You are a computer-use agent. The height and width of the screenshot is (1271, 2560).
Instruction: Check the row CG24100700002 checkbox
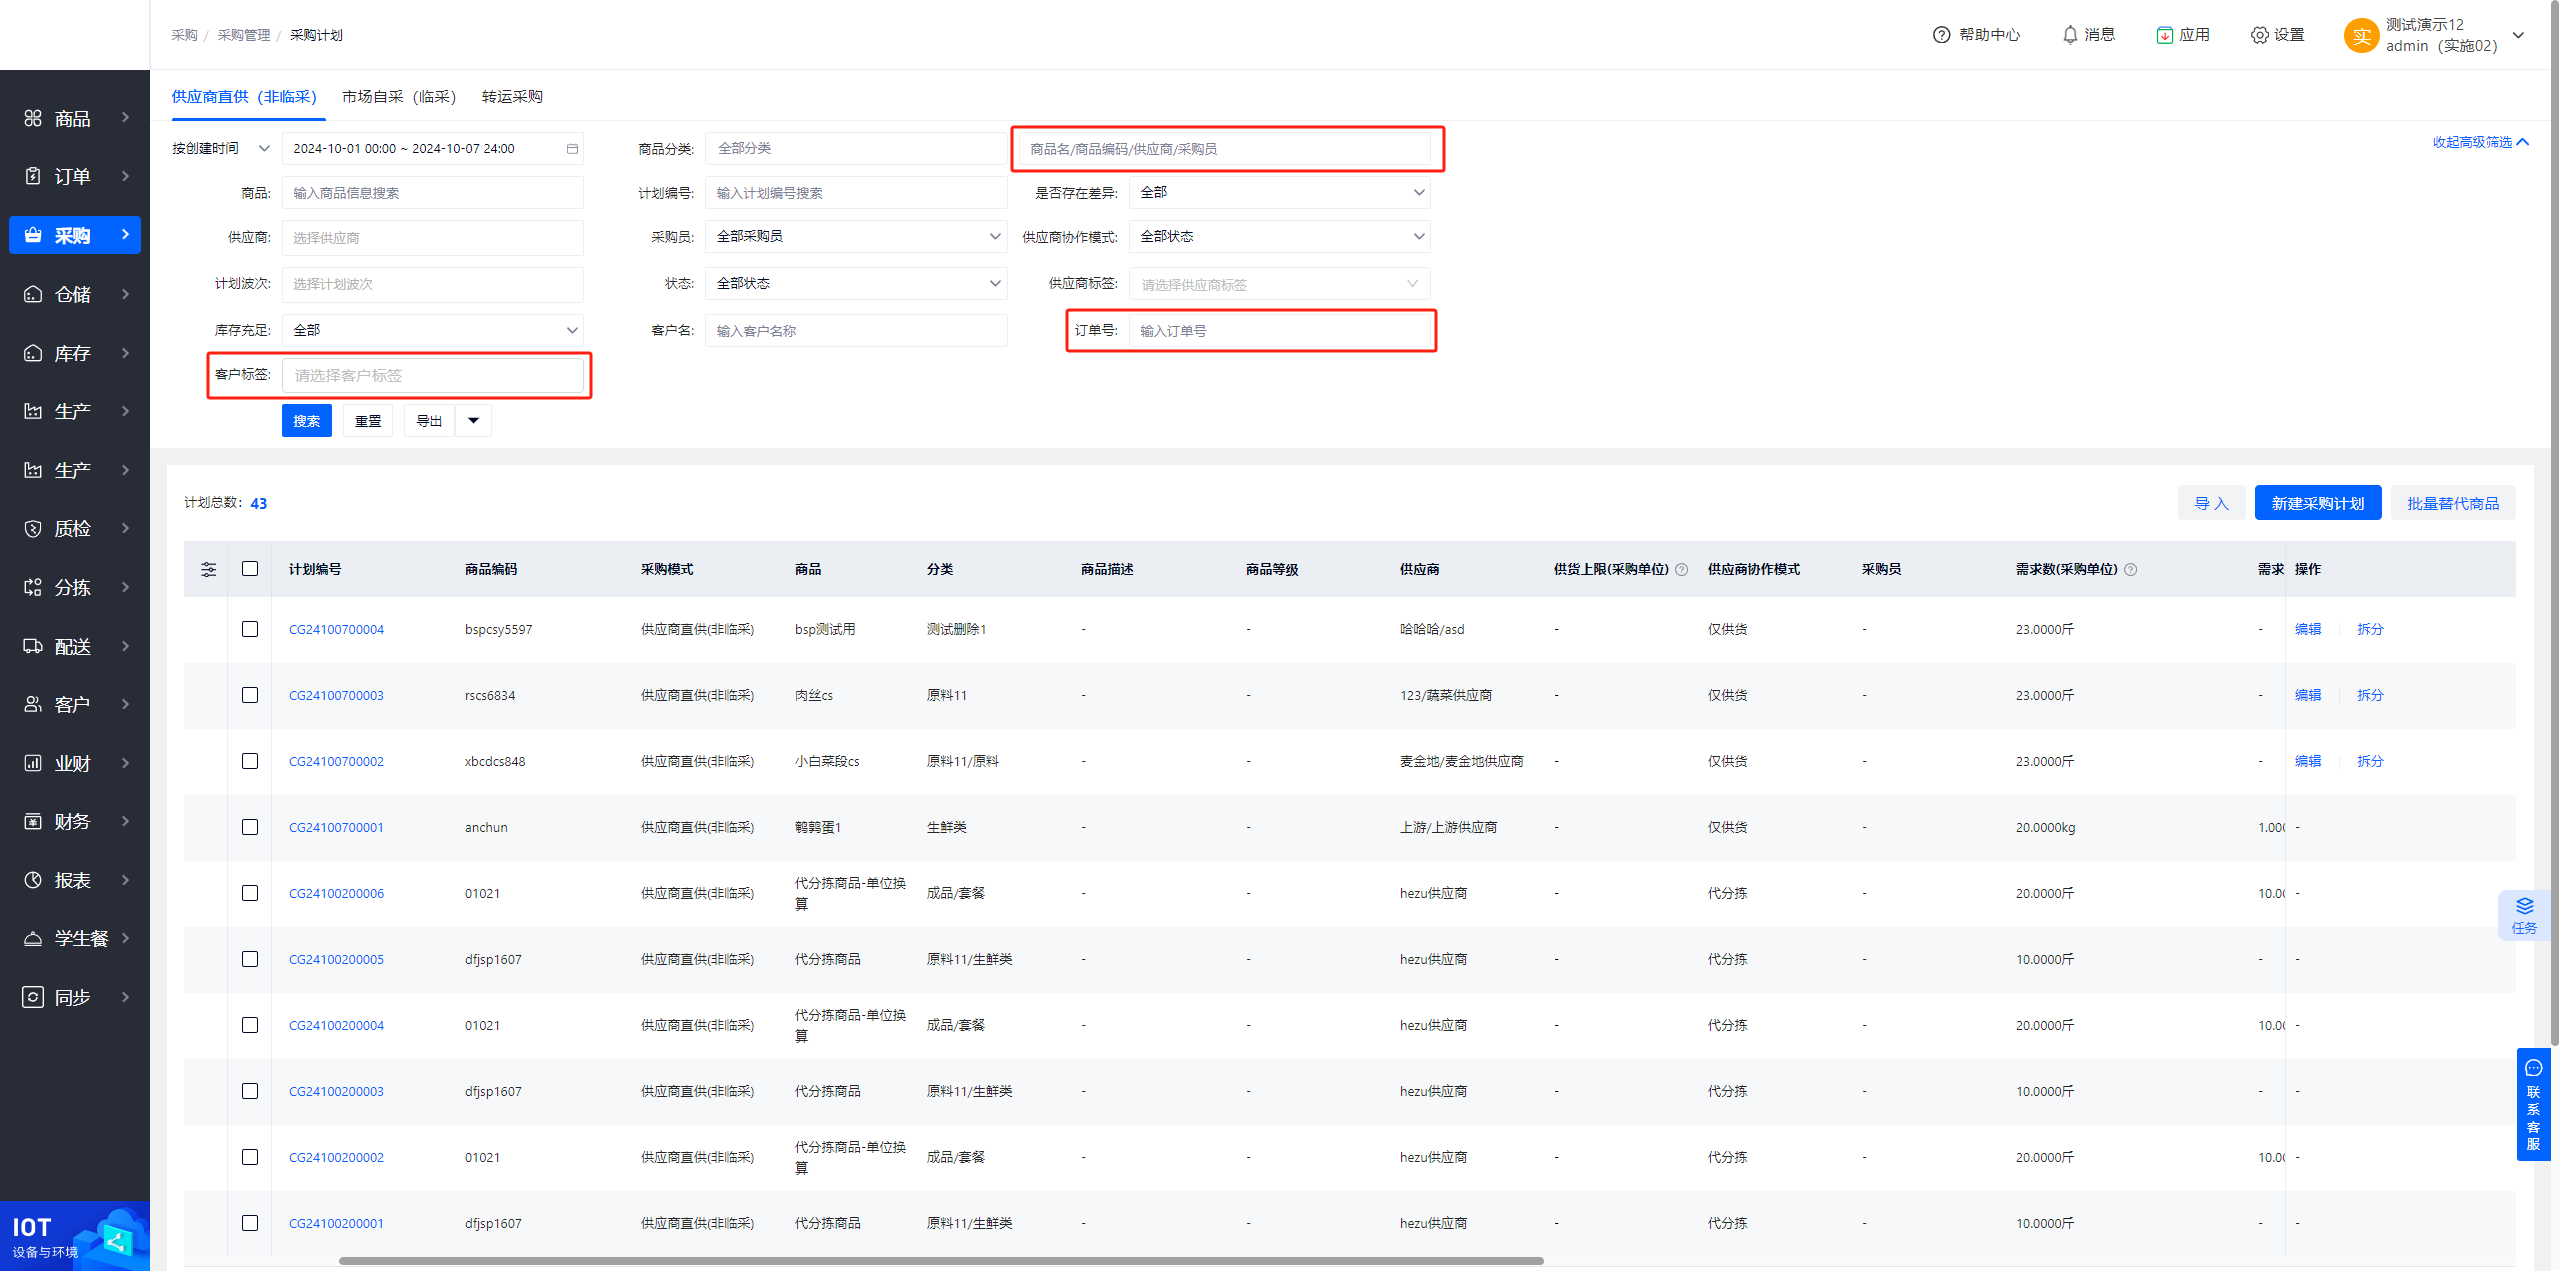[250, 761]
